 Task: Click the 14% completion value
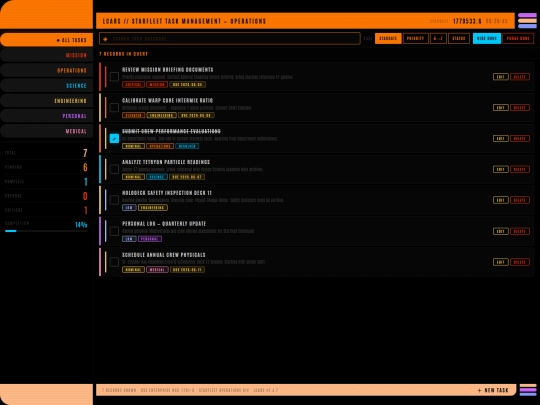81,225
